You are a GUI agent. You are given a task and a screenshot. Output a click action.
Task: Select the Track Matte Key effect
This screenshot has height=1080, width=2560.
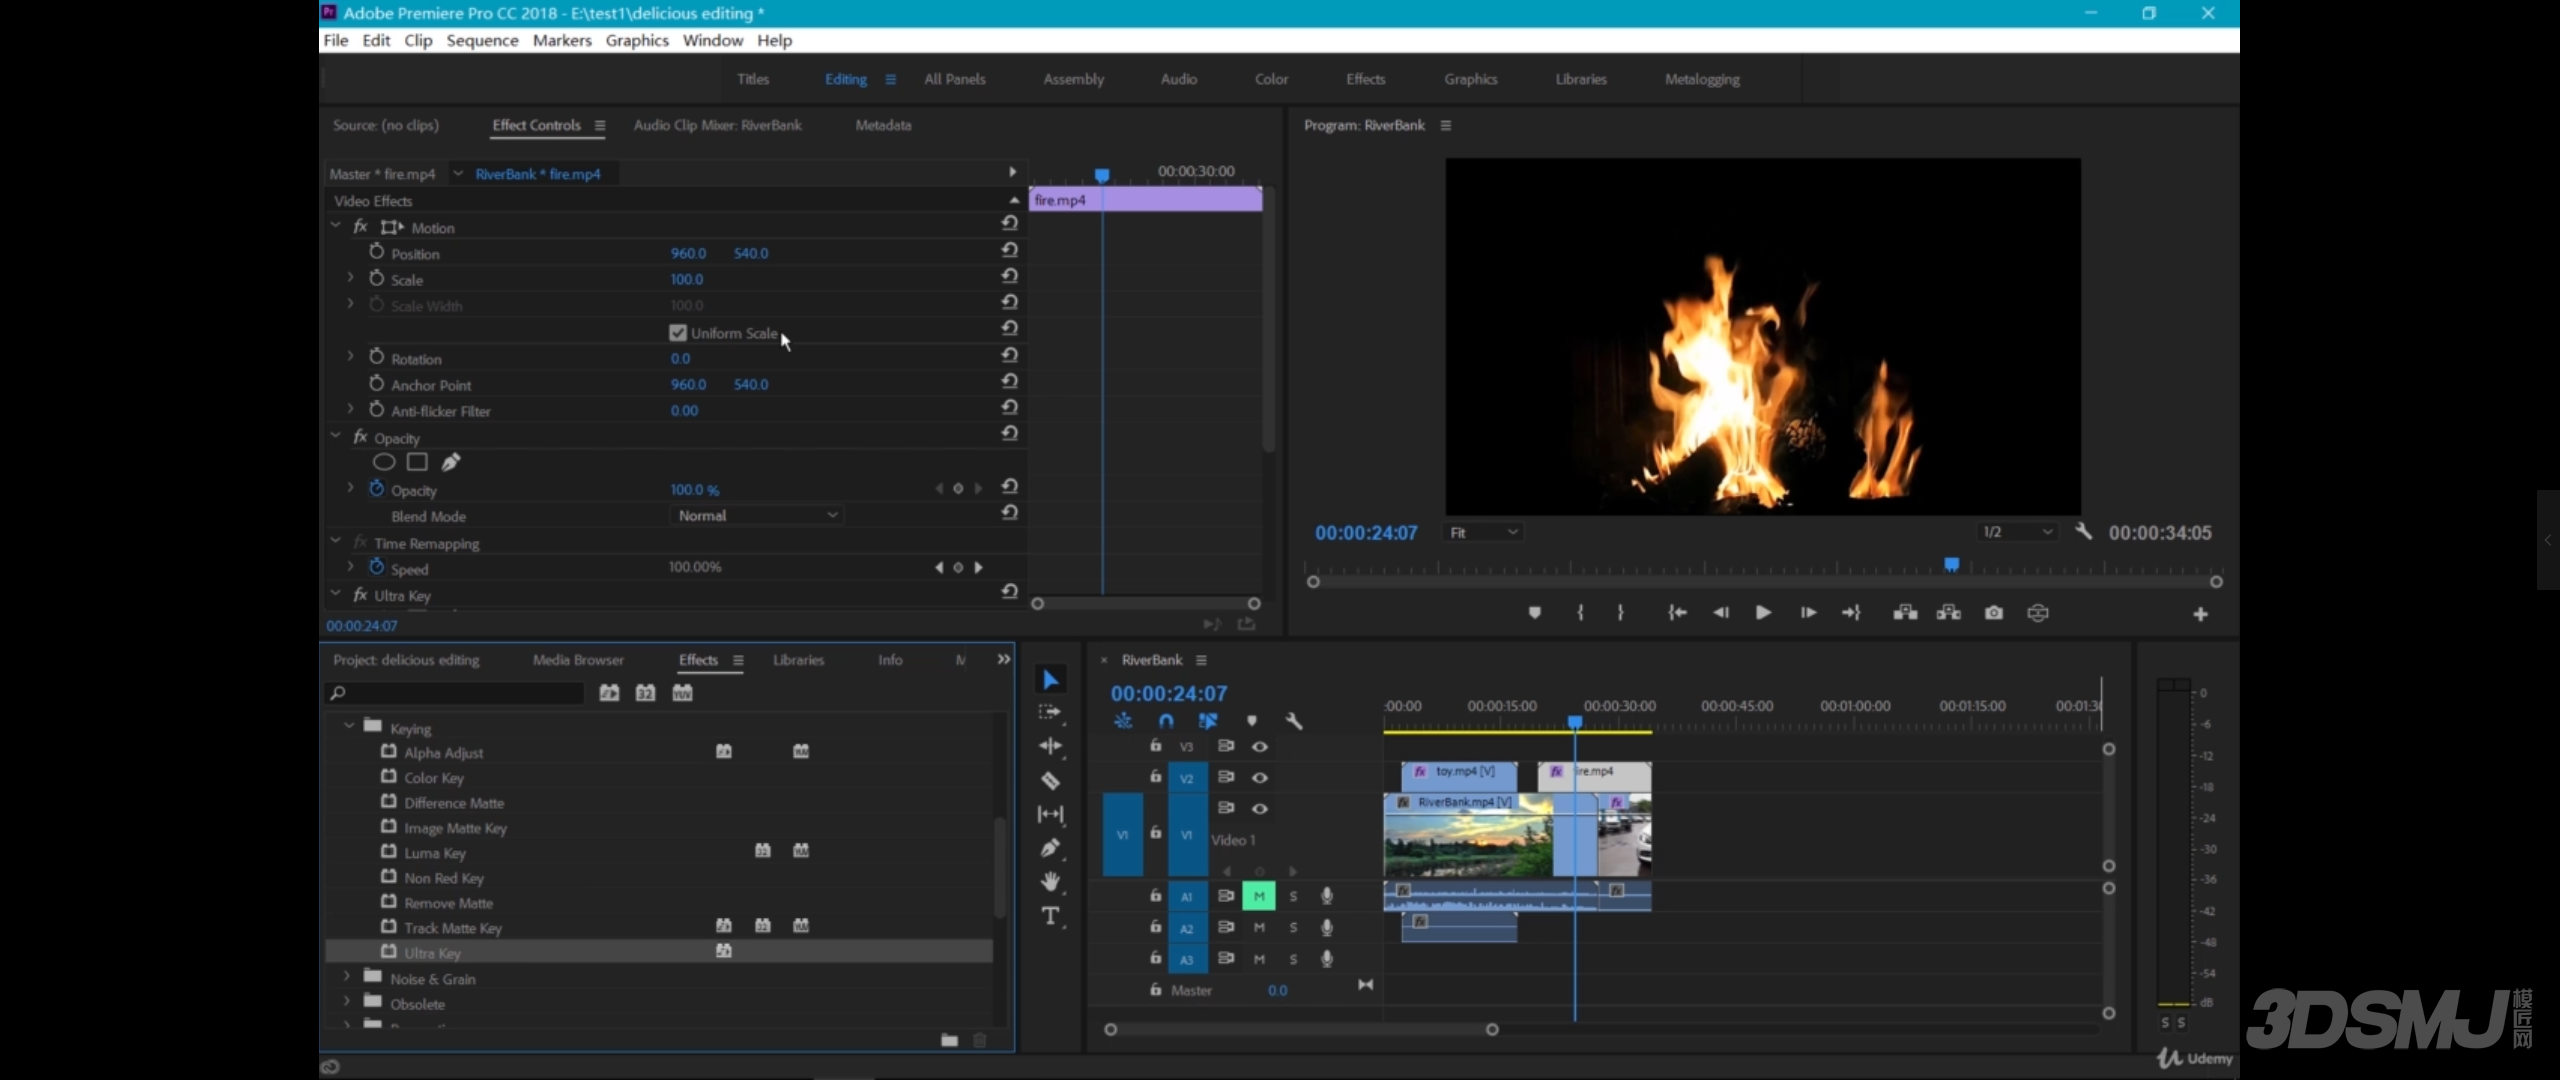(x=453, y=928)
